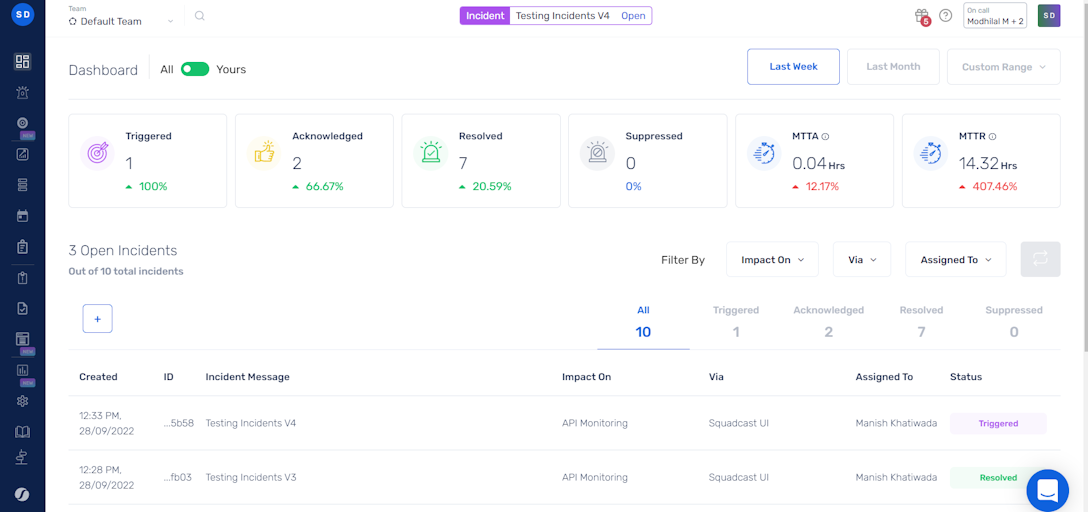The height and width of the screenshot is (512, 1088).
Task: Open the settings gear in the sidebar
Action: point(22,401)
